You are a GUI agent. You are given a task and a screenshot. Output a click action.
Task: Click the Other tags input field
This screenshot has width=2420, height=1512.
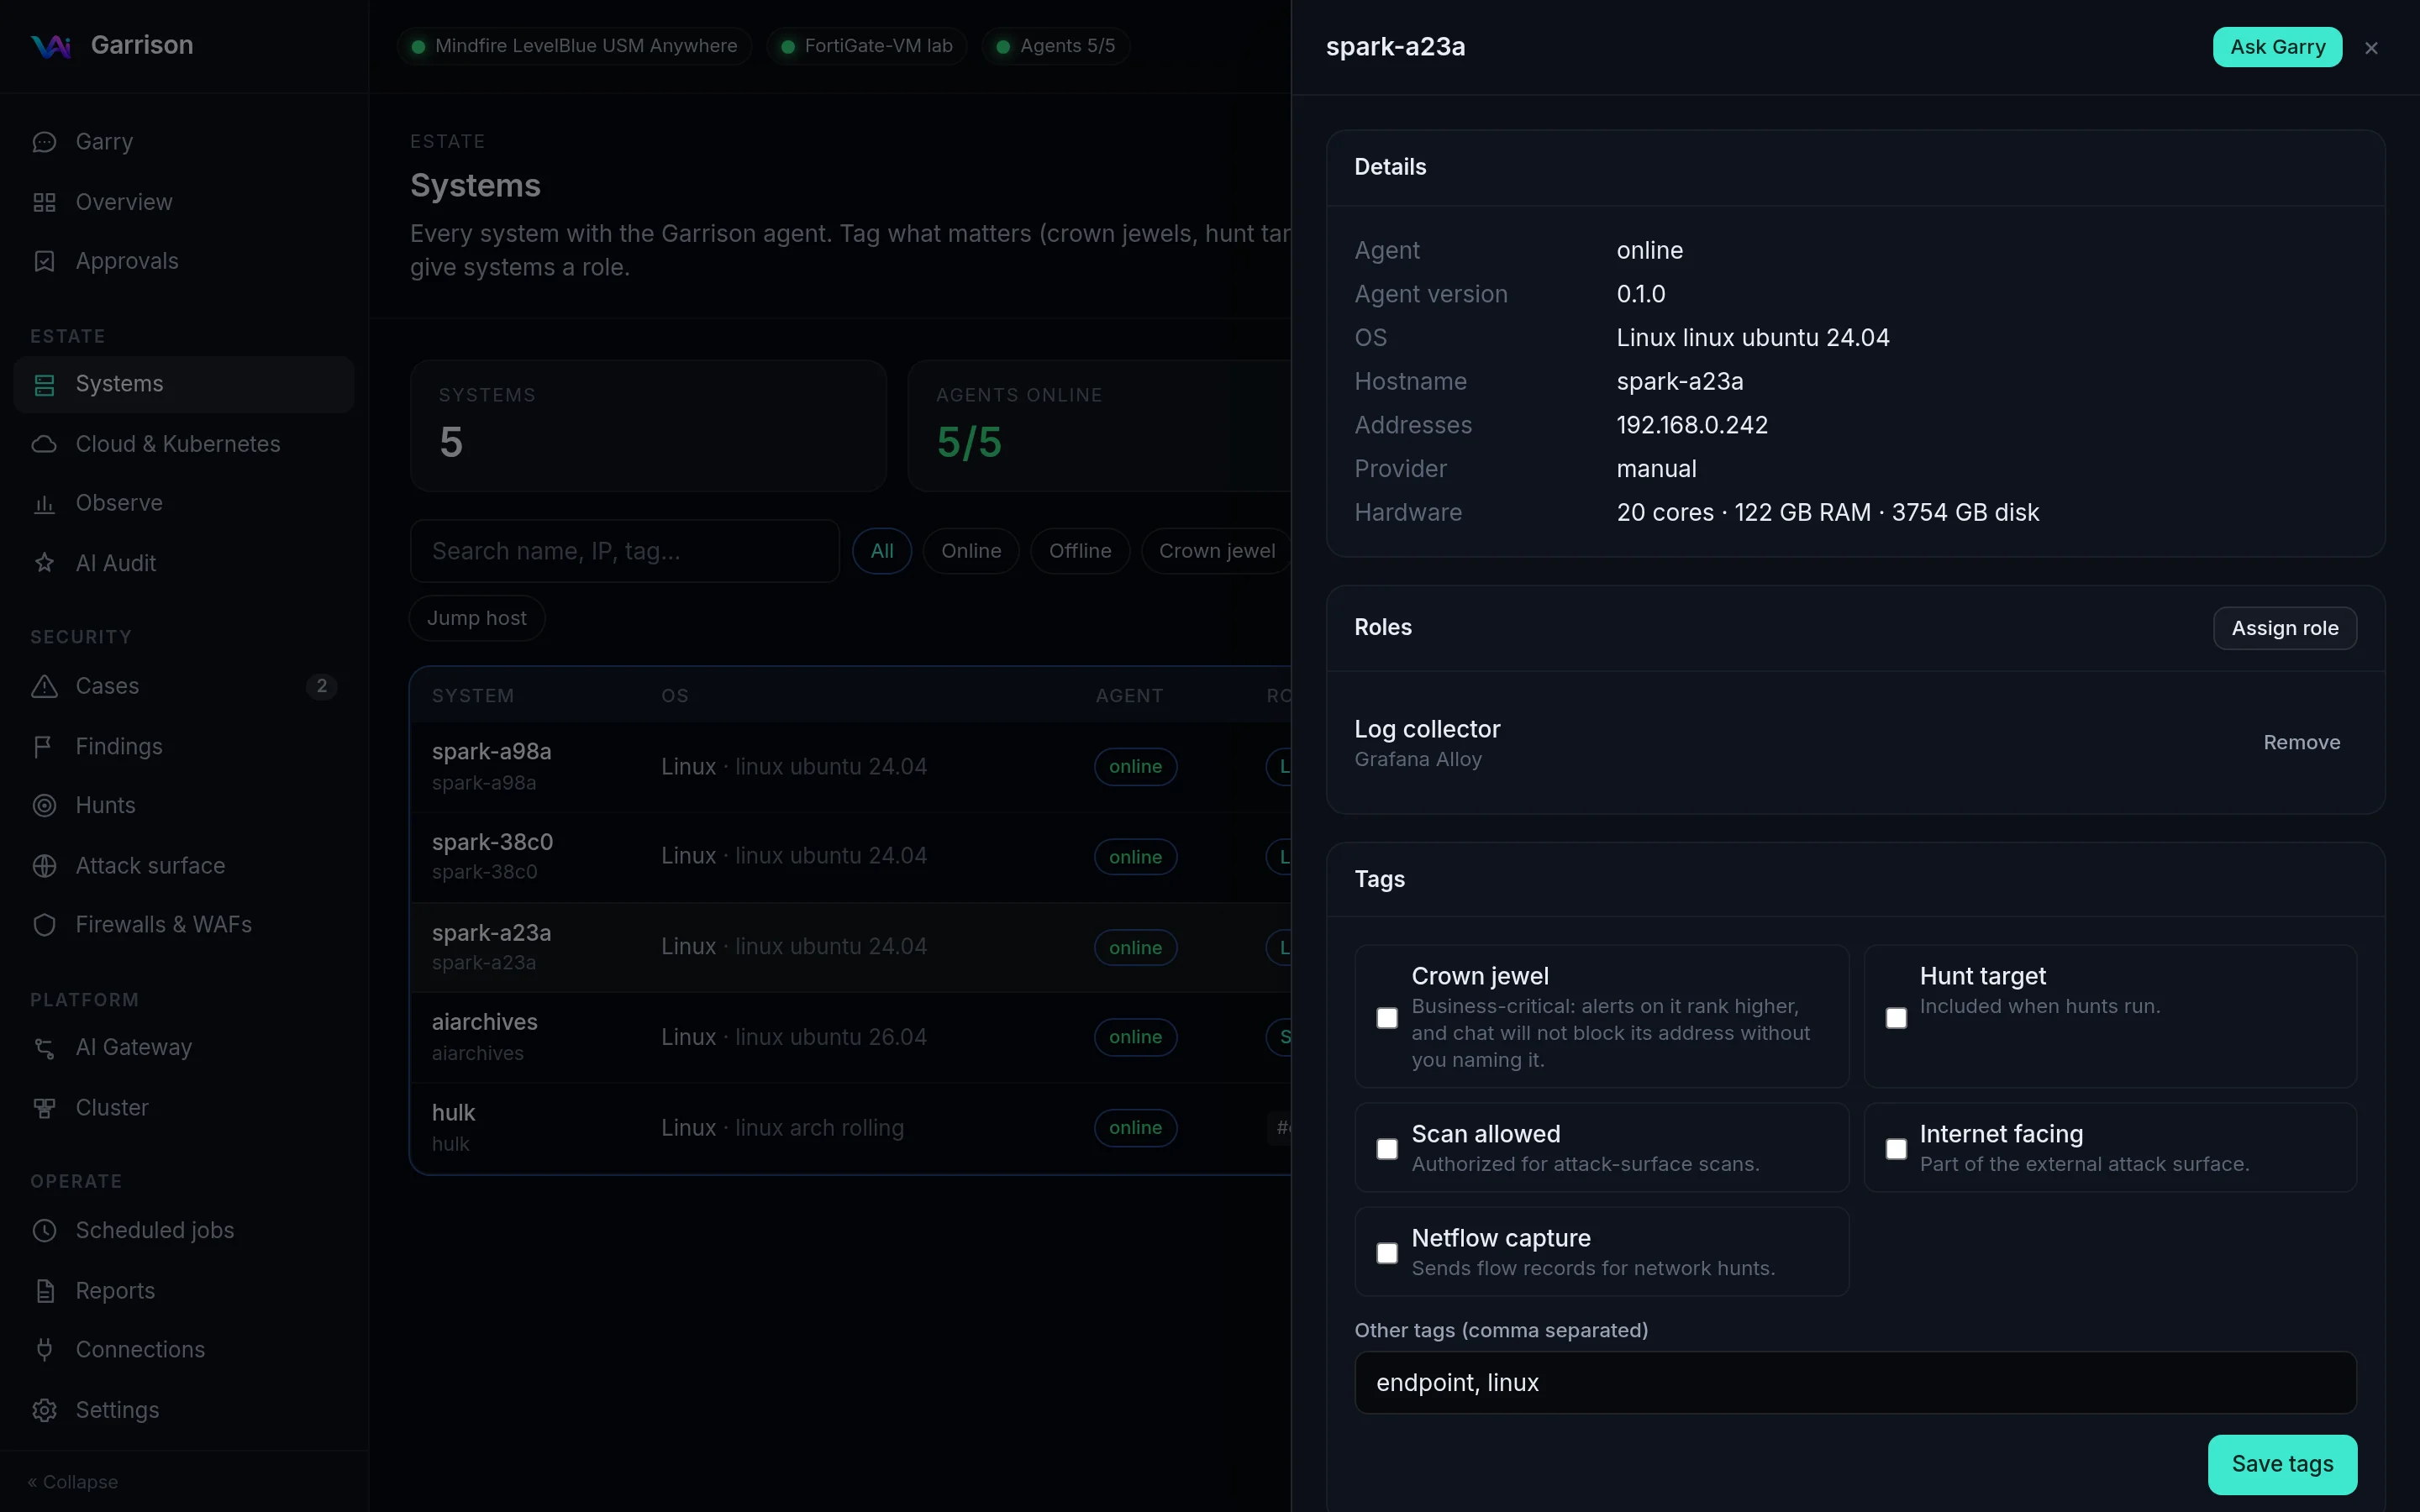pos(1855,1383)
